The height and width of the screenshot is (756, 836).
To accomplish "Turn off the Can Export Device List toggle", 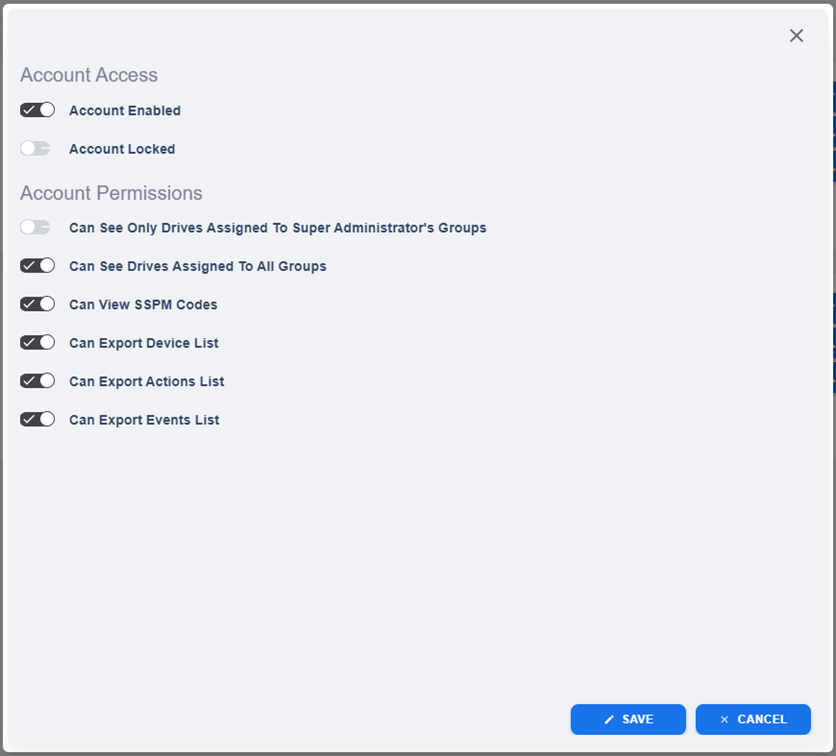I will pyautogui.click(x=37, y=343).
